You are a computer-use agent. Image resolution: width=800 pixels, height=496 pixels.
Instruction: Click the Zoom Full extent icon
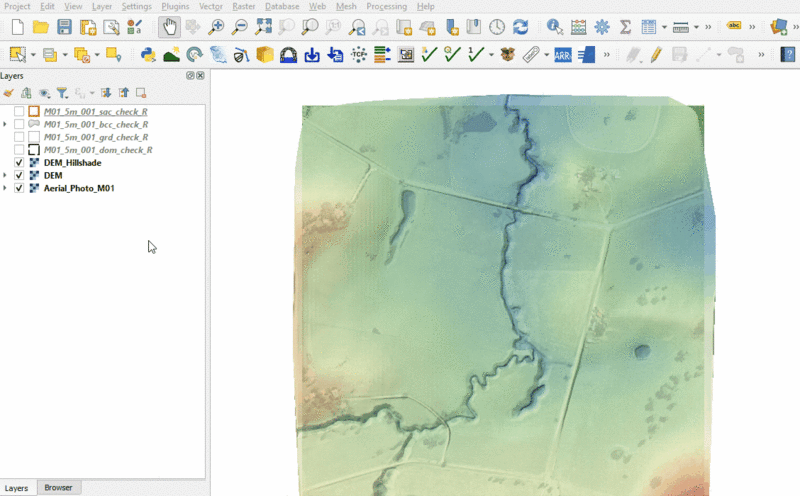[x=263, y=27]
